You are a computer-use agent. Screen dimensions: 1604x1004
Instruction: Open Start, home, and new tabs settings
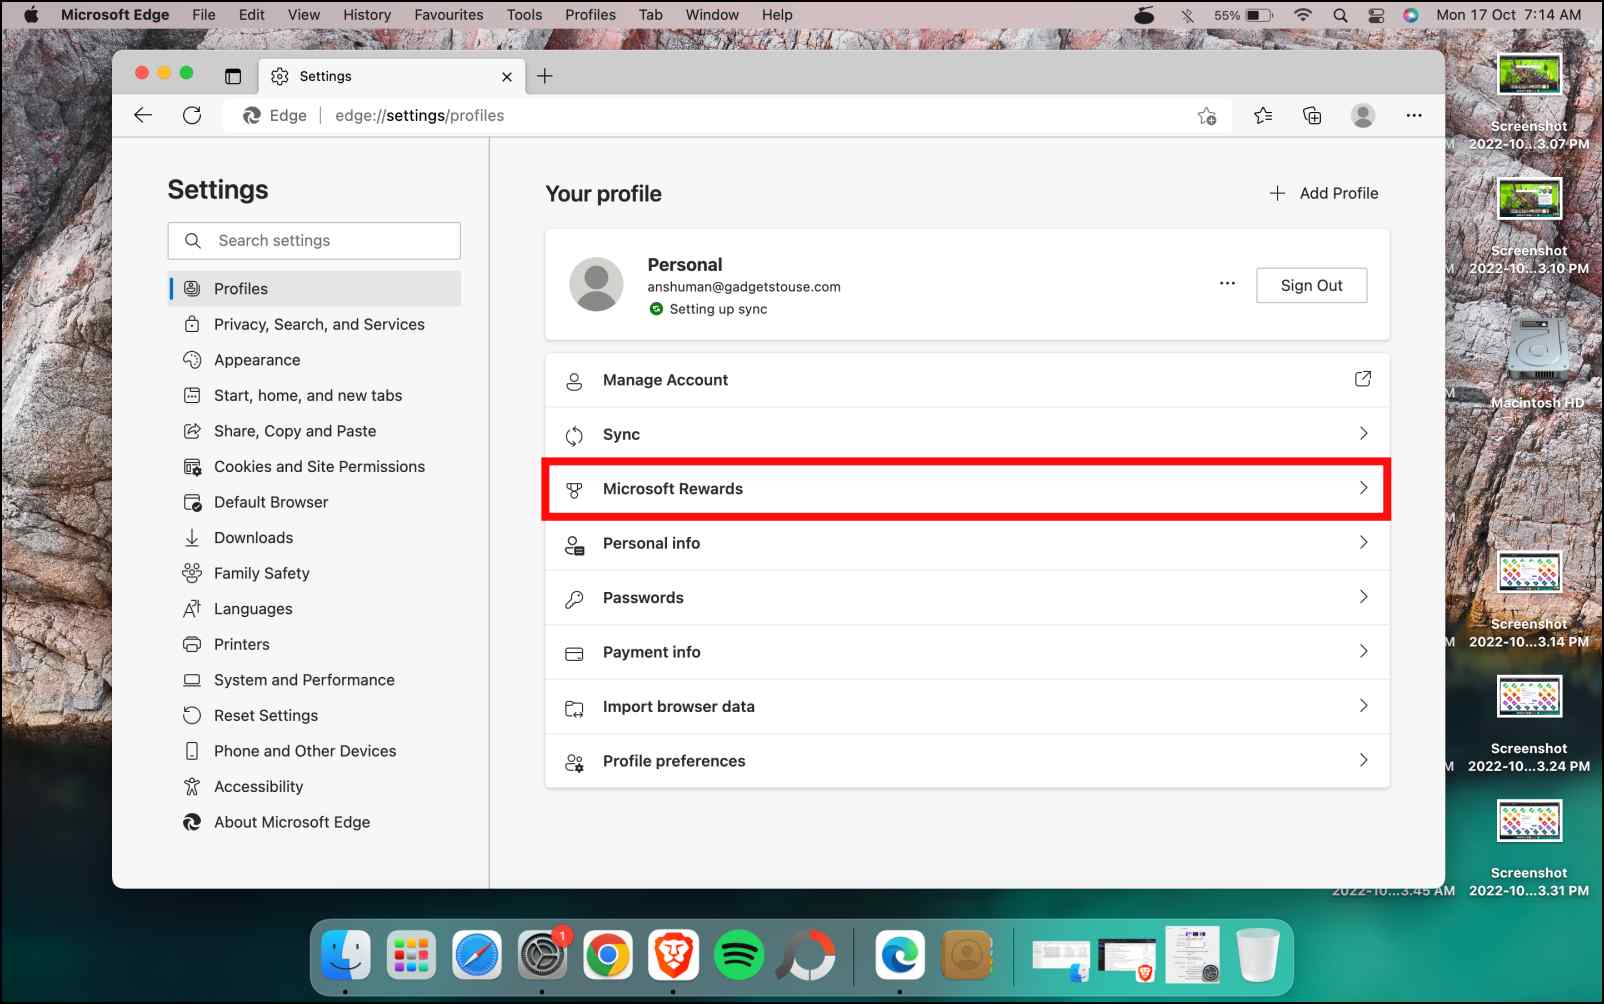click(314, 396)
